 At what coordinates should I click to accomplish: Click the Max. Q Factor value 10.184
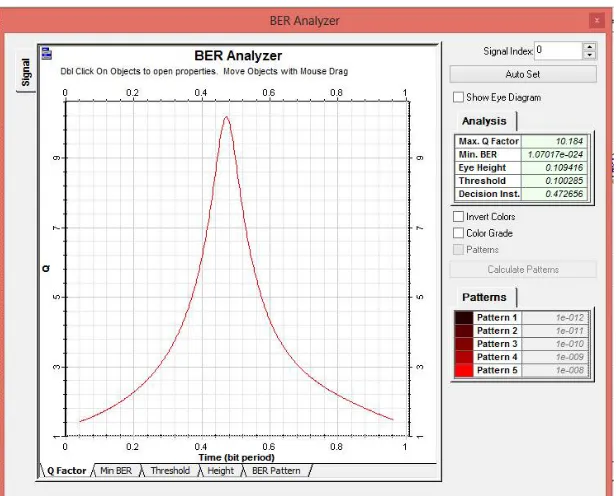554,141
